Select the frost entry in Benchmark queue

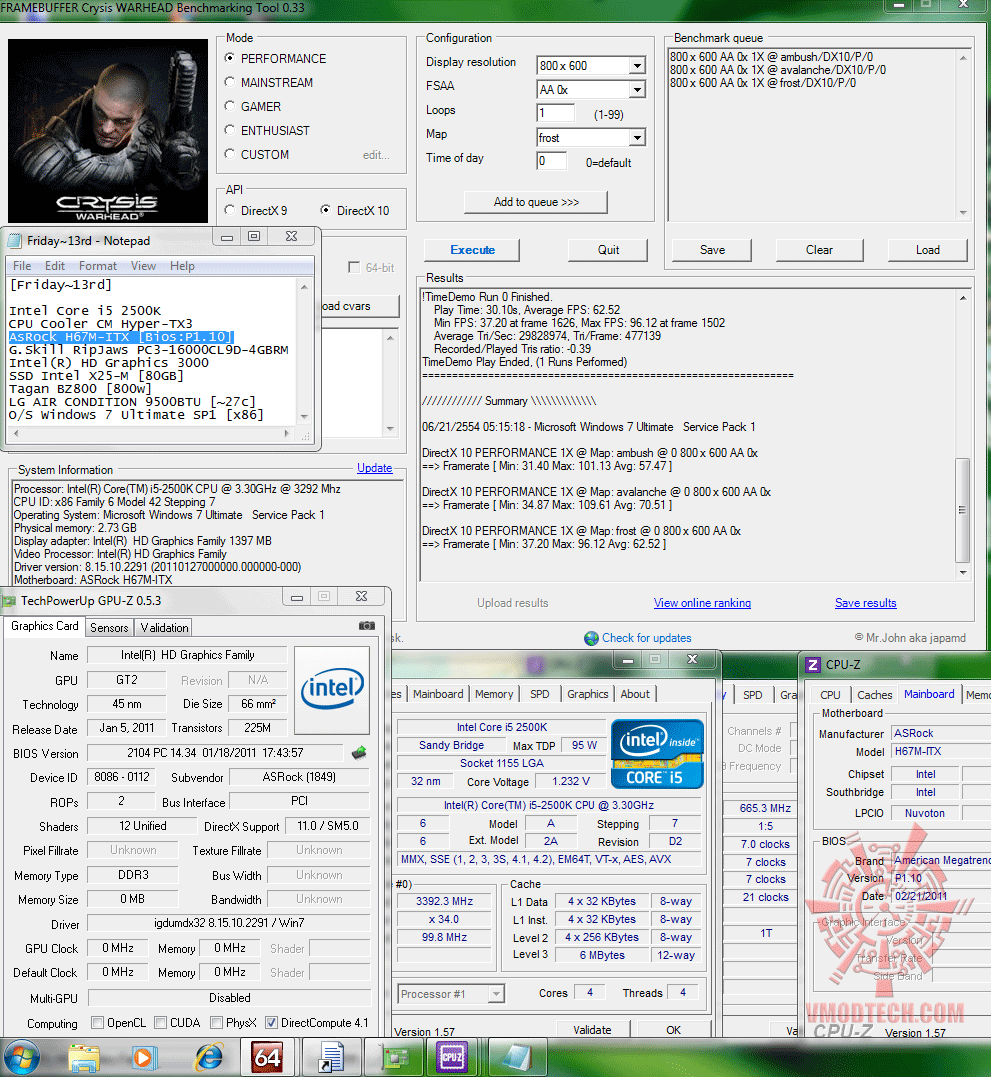coord(762,83)
